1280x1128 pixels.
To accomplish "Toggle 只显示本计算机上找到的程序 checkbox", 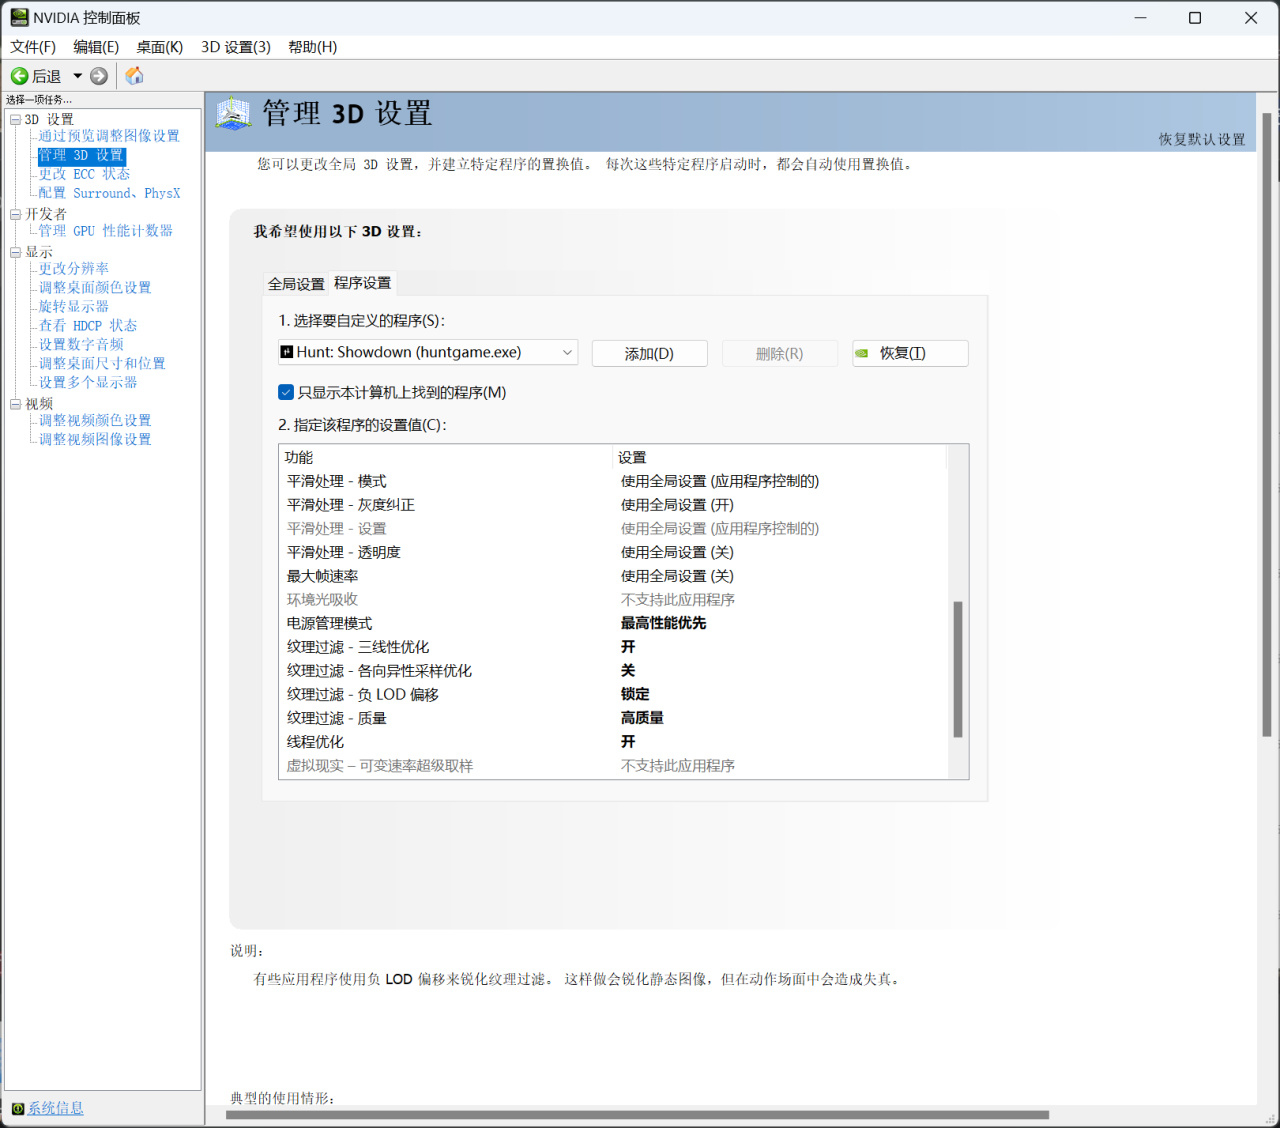I will [286, 392].
